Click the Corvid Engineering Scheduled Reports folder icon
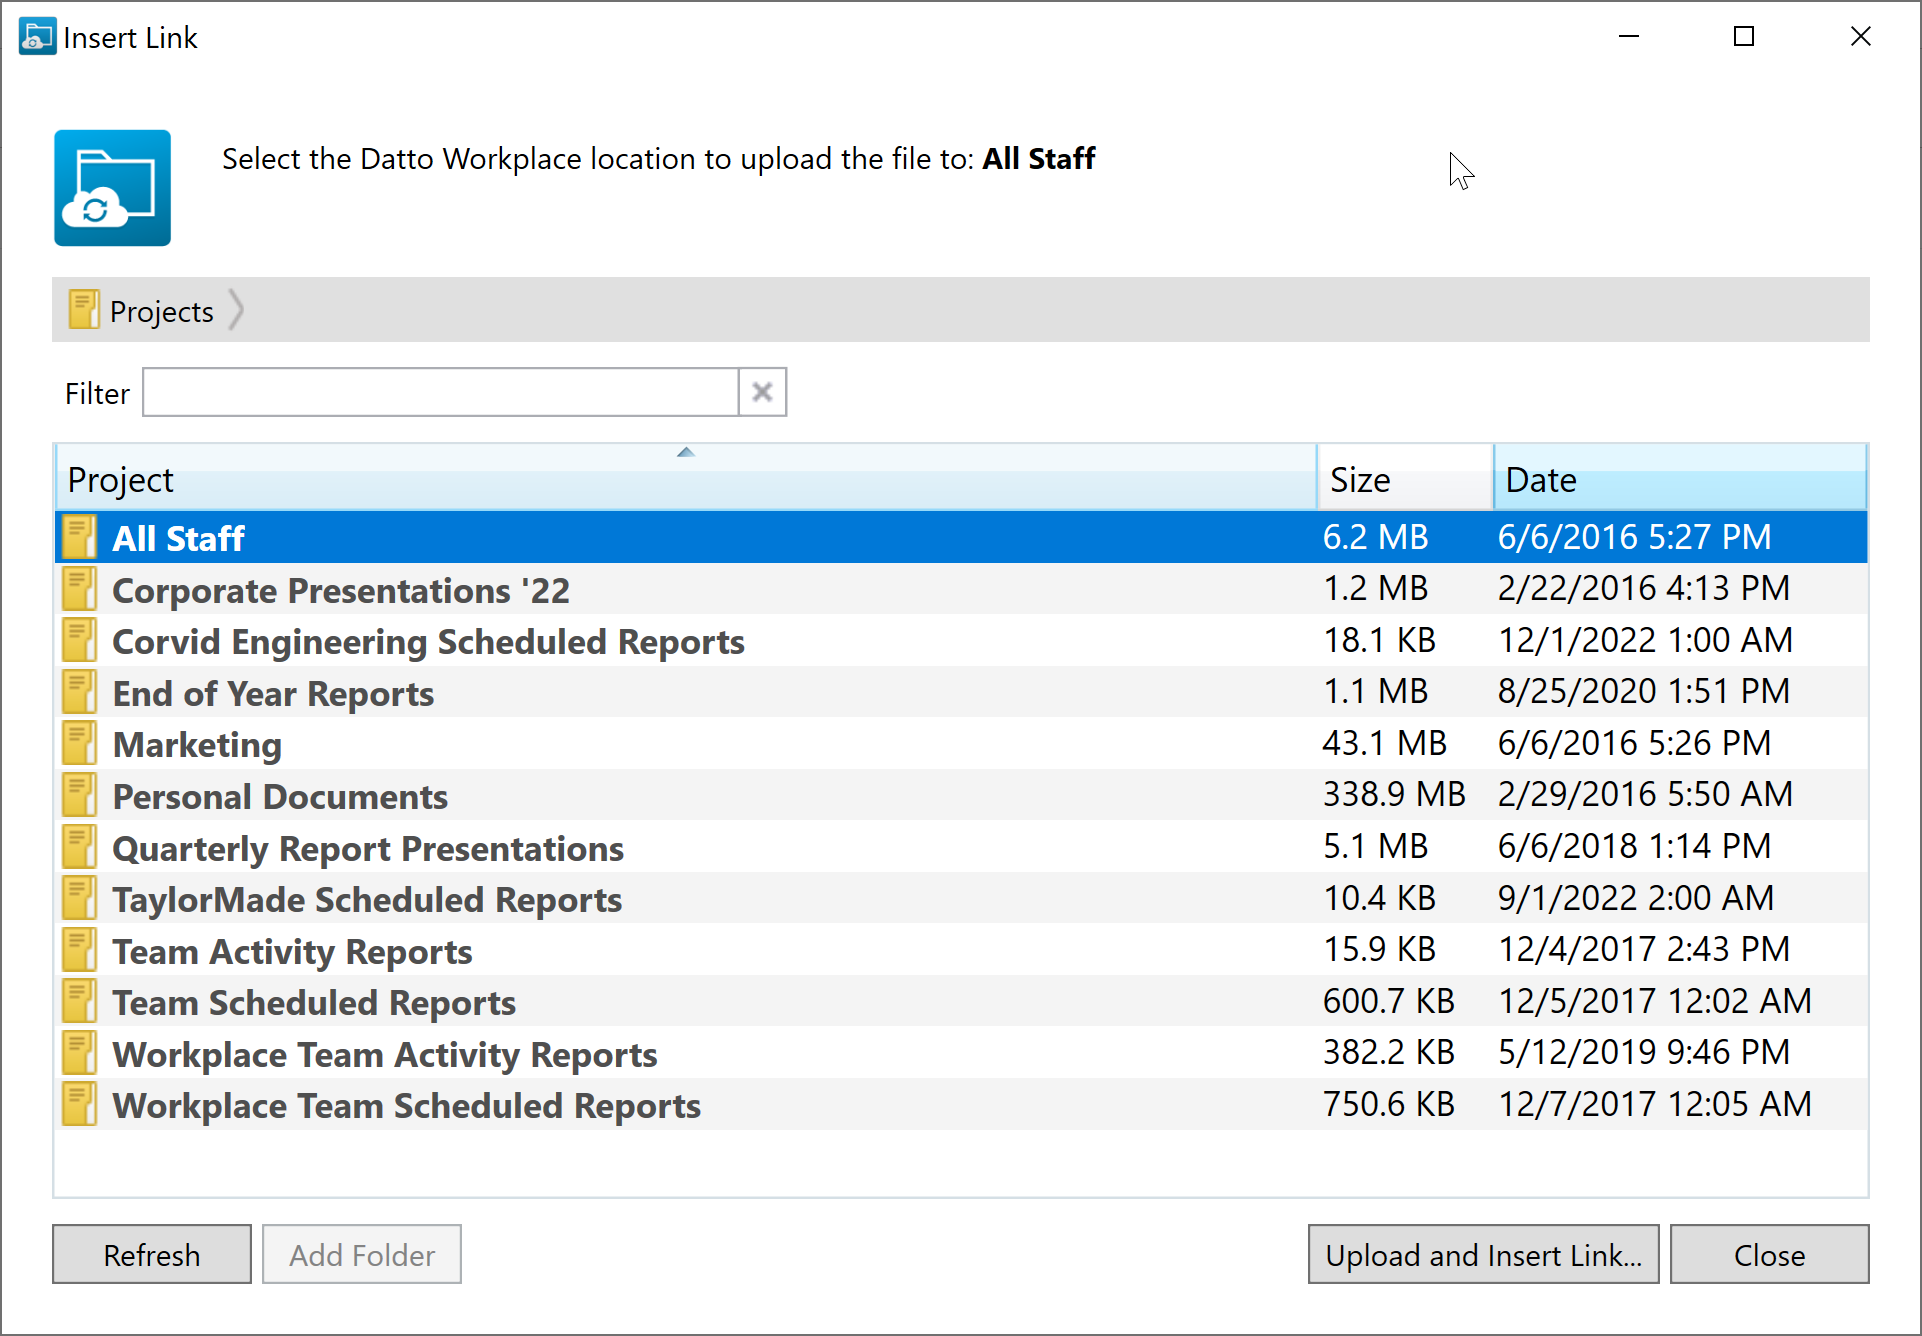 [79, 641]
